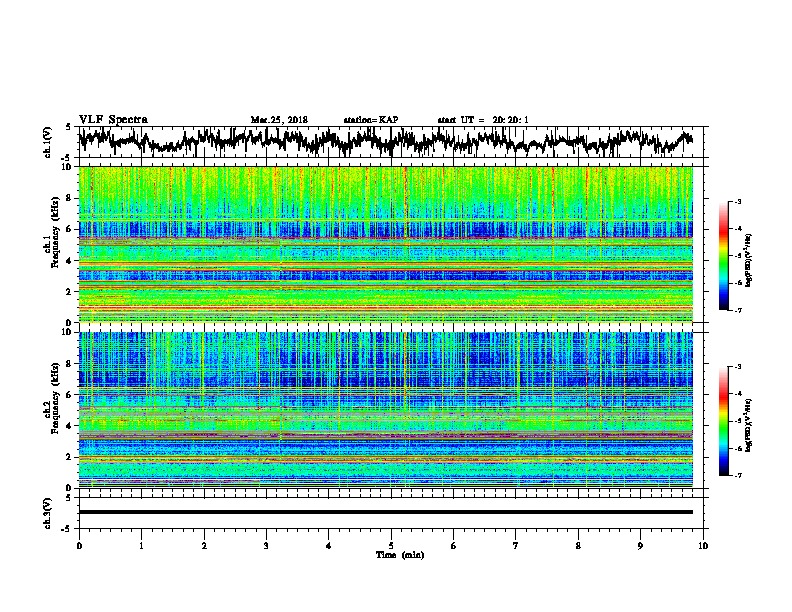The image size is (792, 612).
Task: Click time axis tick label "6"
Action: 453,546
